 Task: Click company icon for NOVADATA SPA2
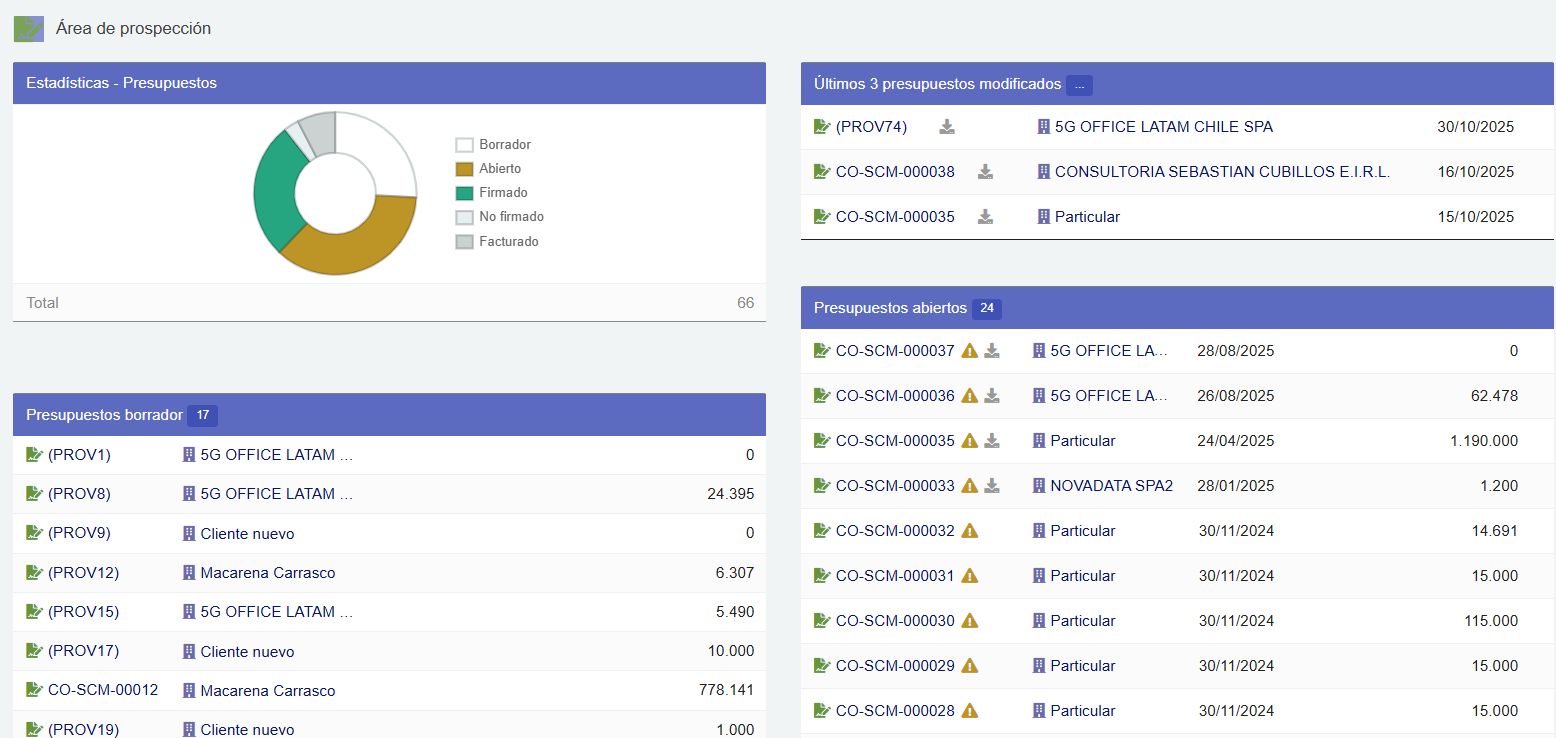tap(1039, 486)
